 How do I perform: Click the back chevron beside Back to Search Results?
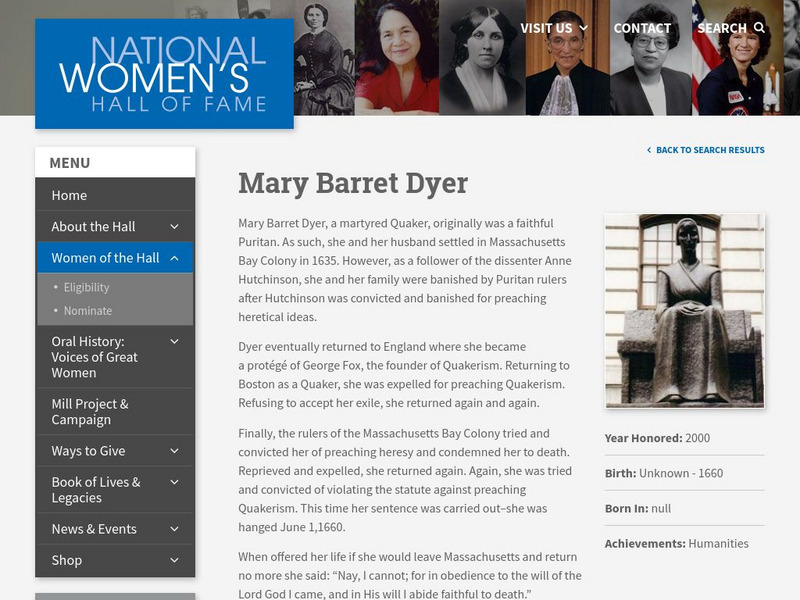coord(649,150)
